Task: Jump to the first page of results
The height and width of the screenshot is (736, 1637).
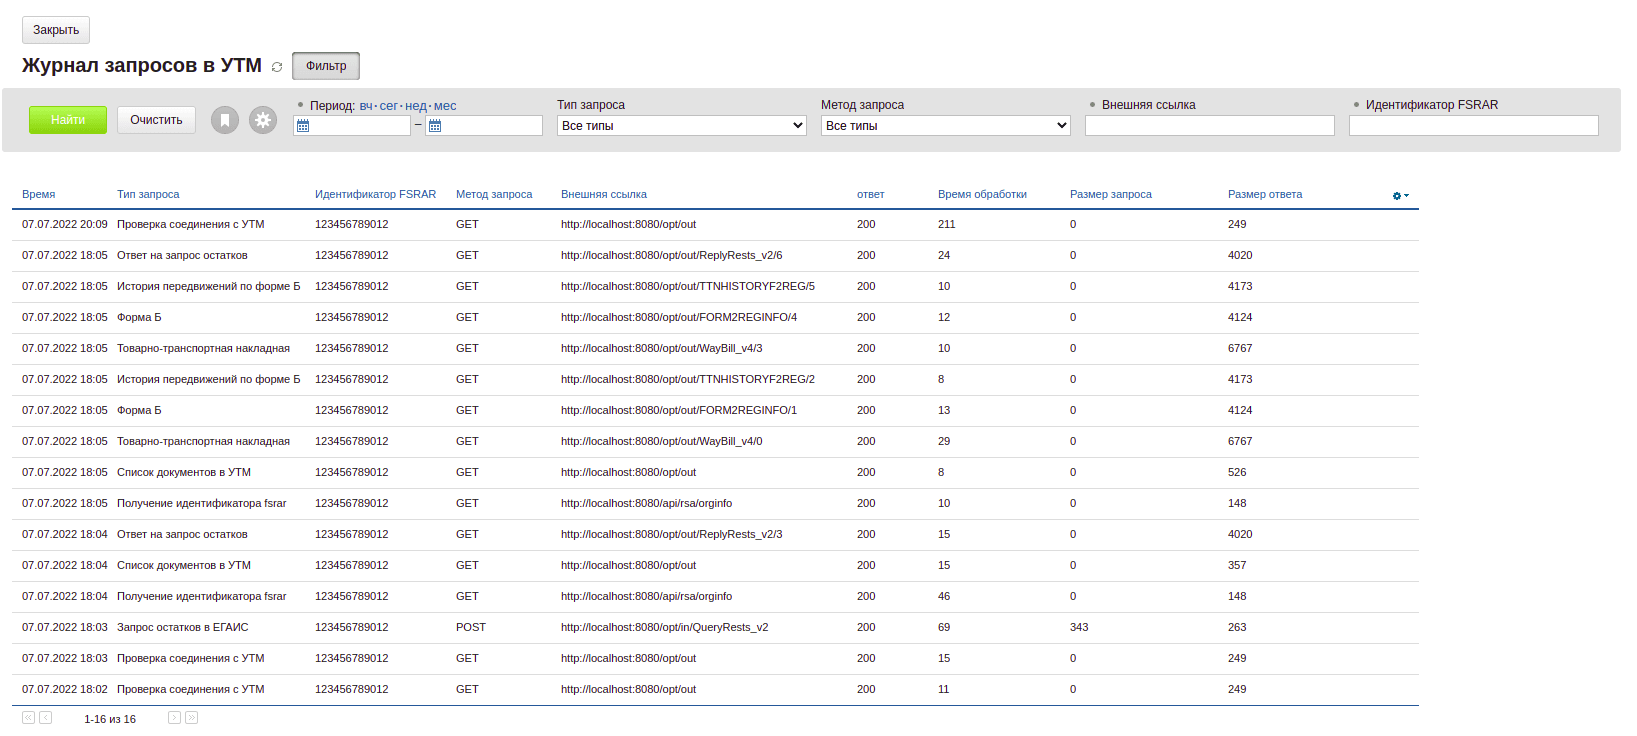Action: point(28,718)
